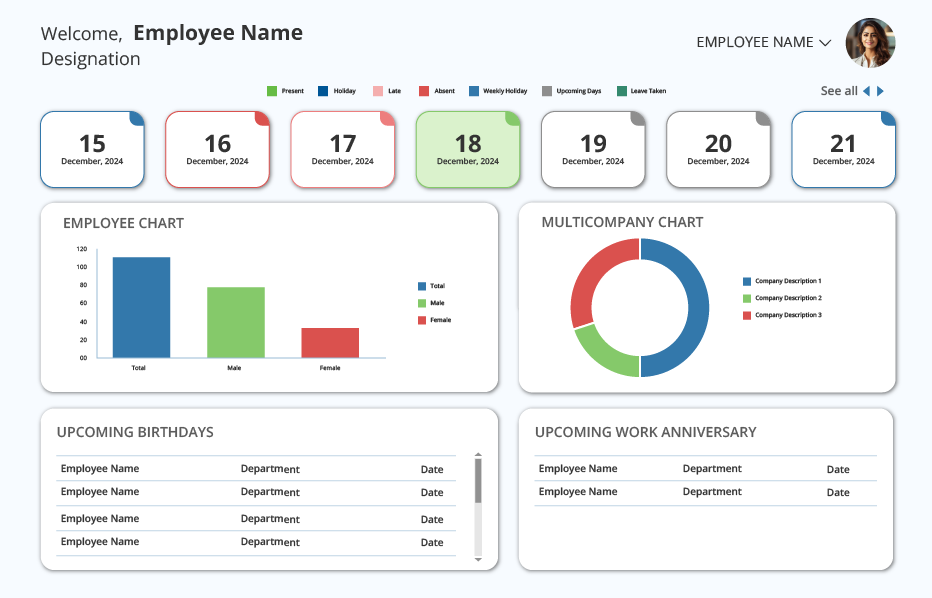
Task: Click the Leave Taken legend icon
Action: coord(622,91)
